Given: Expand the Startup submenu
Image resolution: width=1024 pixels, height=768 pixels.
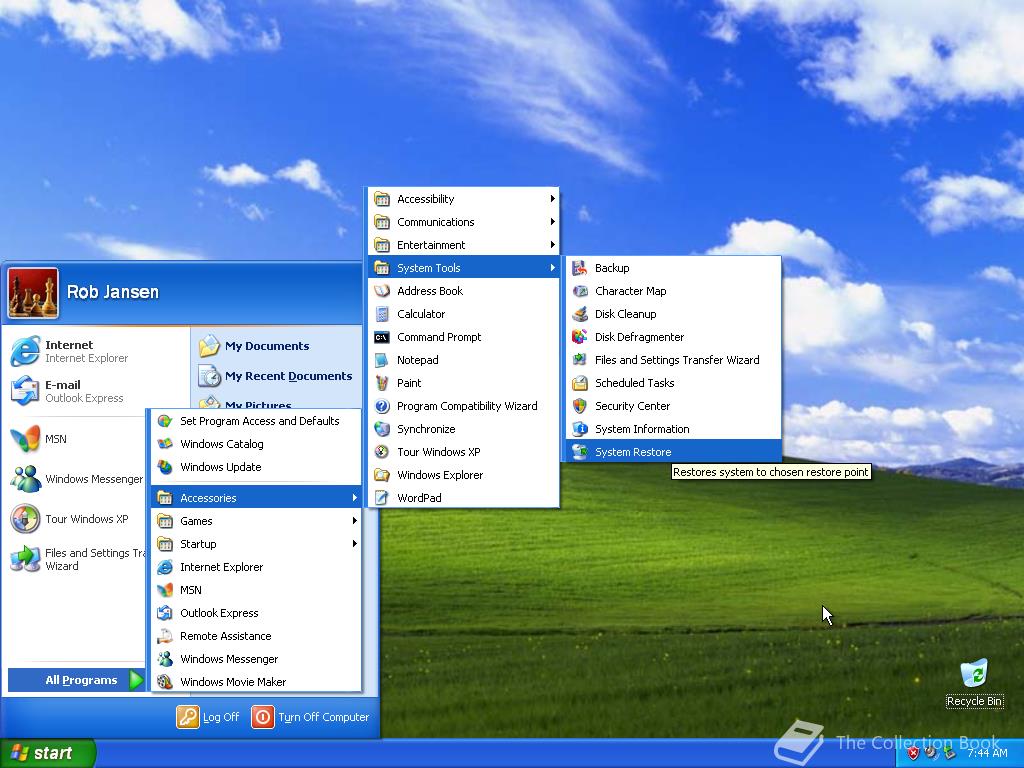Looking at the screenshot, I should coord(256,544).
